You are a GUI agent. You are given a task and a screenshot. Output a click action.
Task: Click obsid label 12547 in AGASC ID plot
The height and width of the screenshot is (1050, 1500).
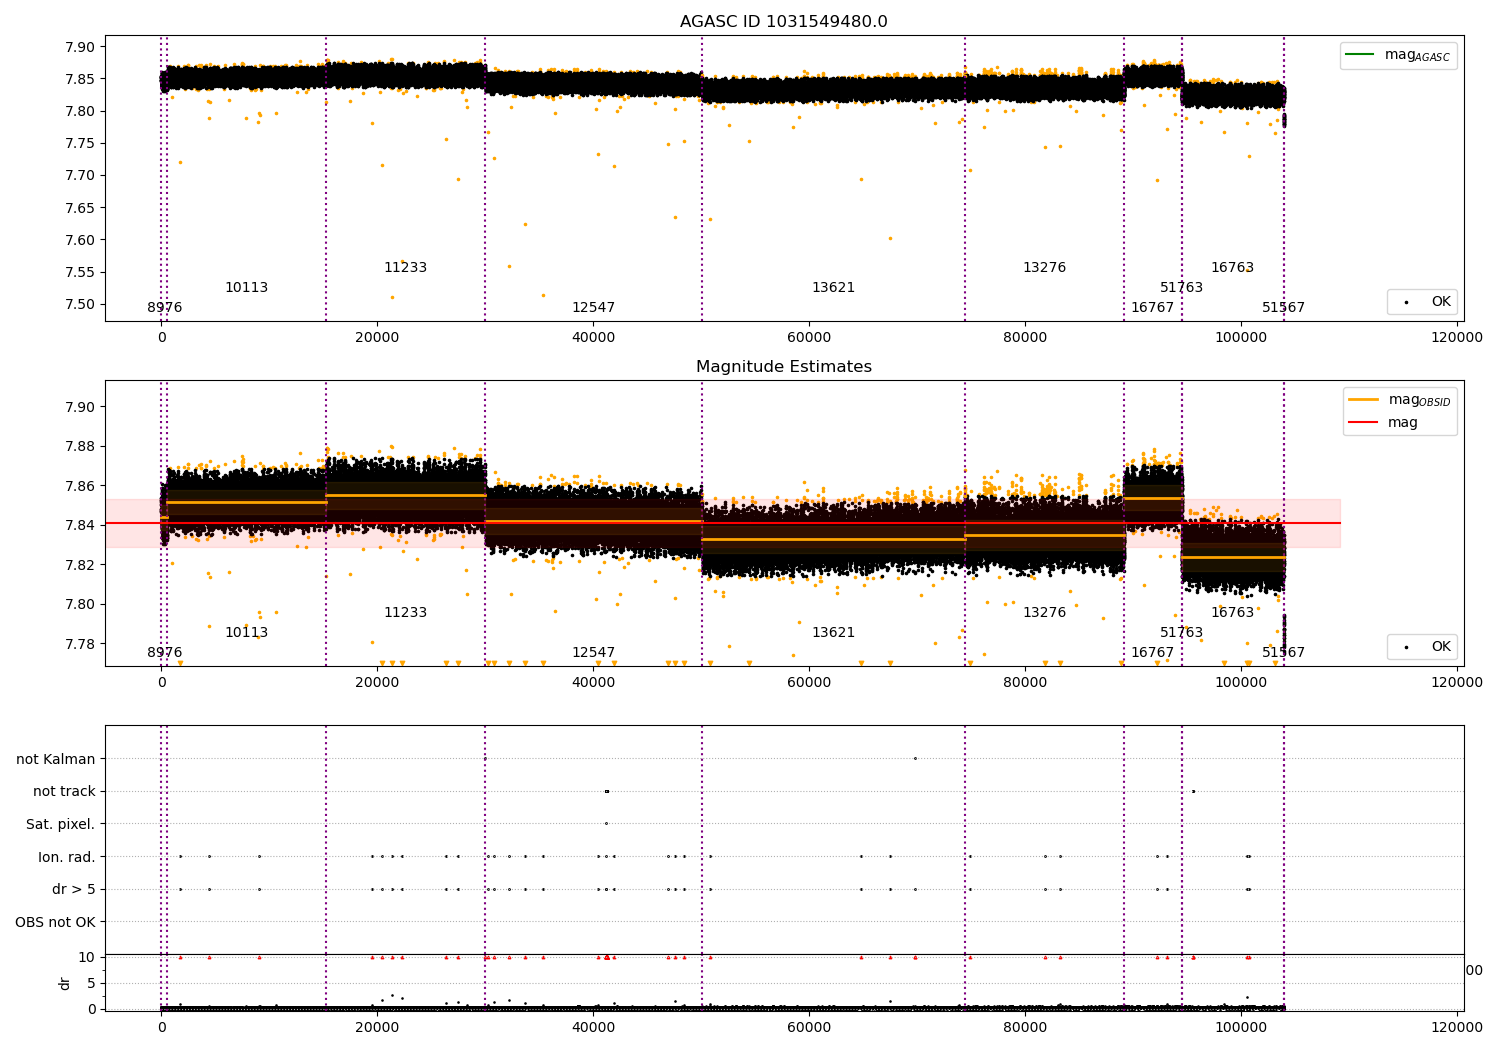coord(593,308)
